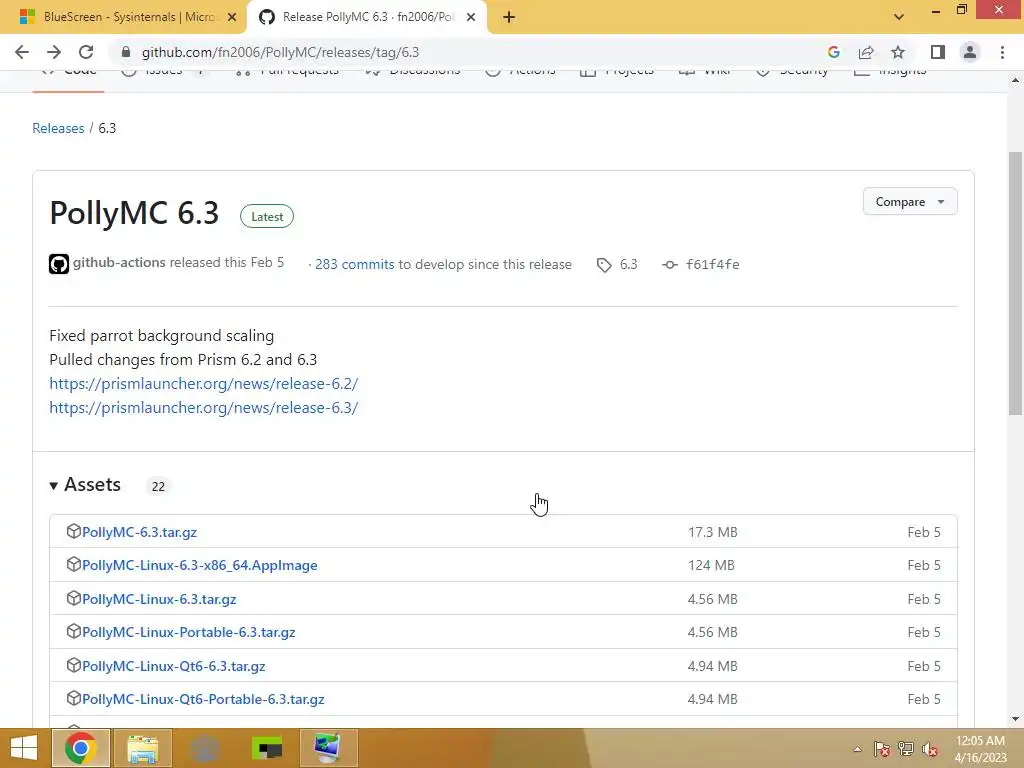Screen dimensions: 1024x768
Task: Click the commit icon beside f61f4fe
Action: point(669,264)
